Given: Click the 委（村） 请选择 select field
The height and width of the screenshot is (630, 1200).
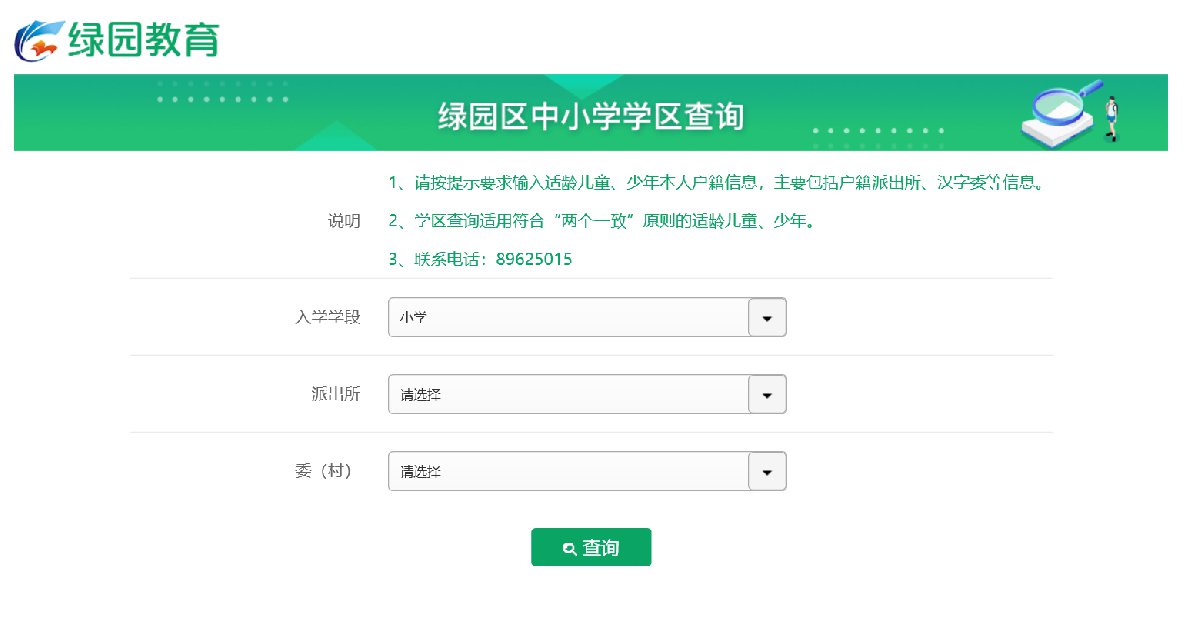Looking at the screenshot, I should coord(587,471).
